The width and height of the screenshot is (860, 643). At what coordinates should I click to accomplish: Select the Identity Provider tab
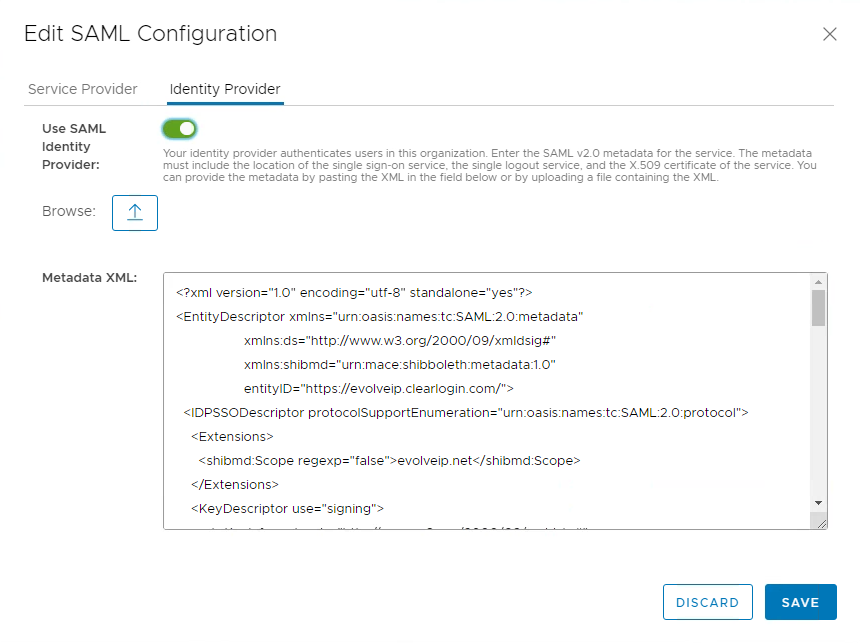pos(225,89)
